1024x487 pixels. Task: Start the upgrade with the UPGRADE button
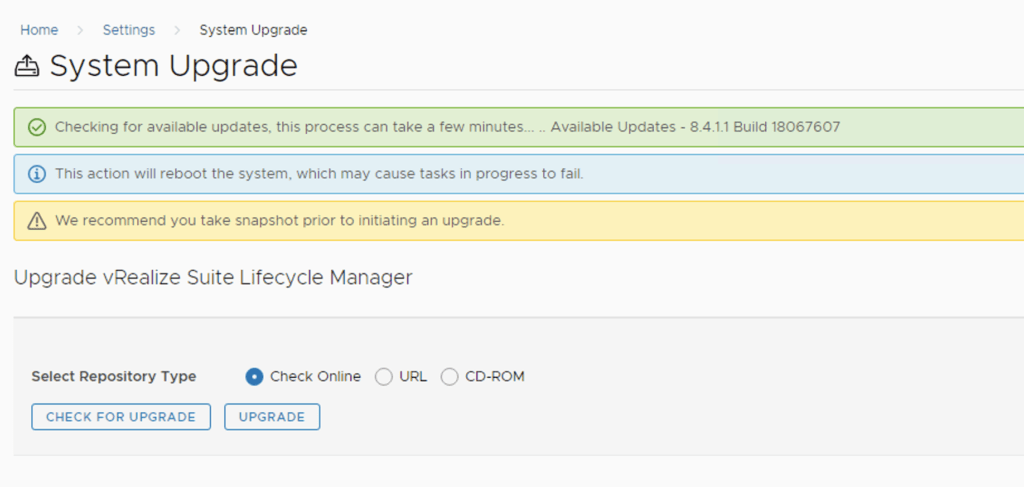pyautogui.click(x=272, y=417)
